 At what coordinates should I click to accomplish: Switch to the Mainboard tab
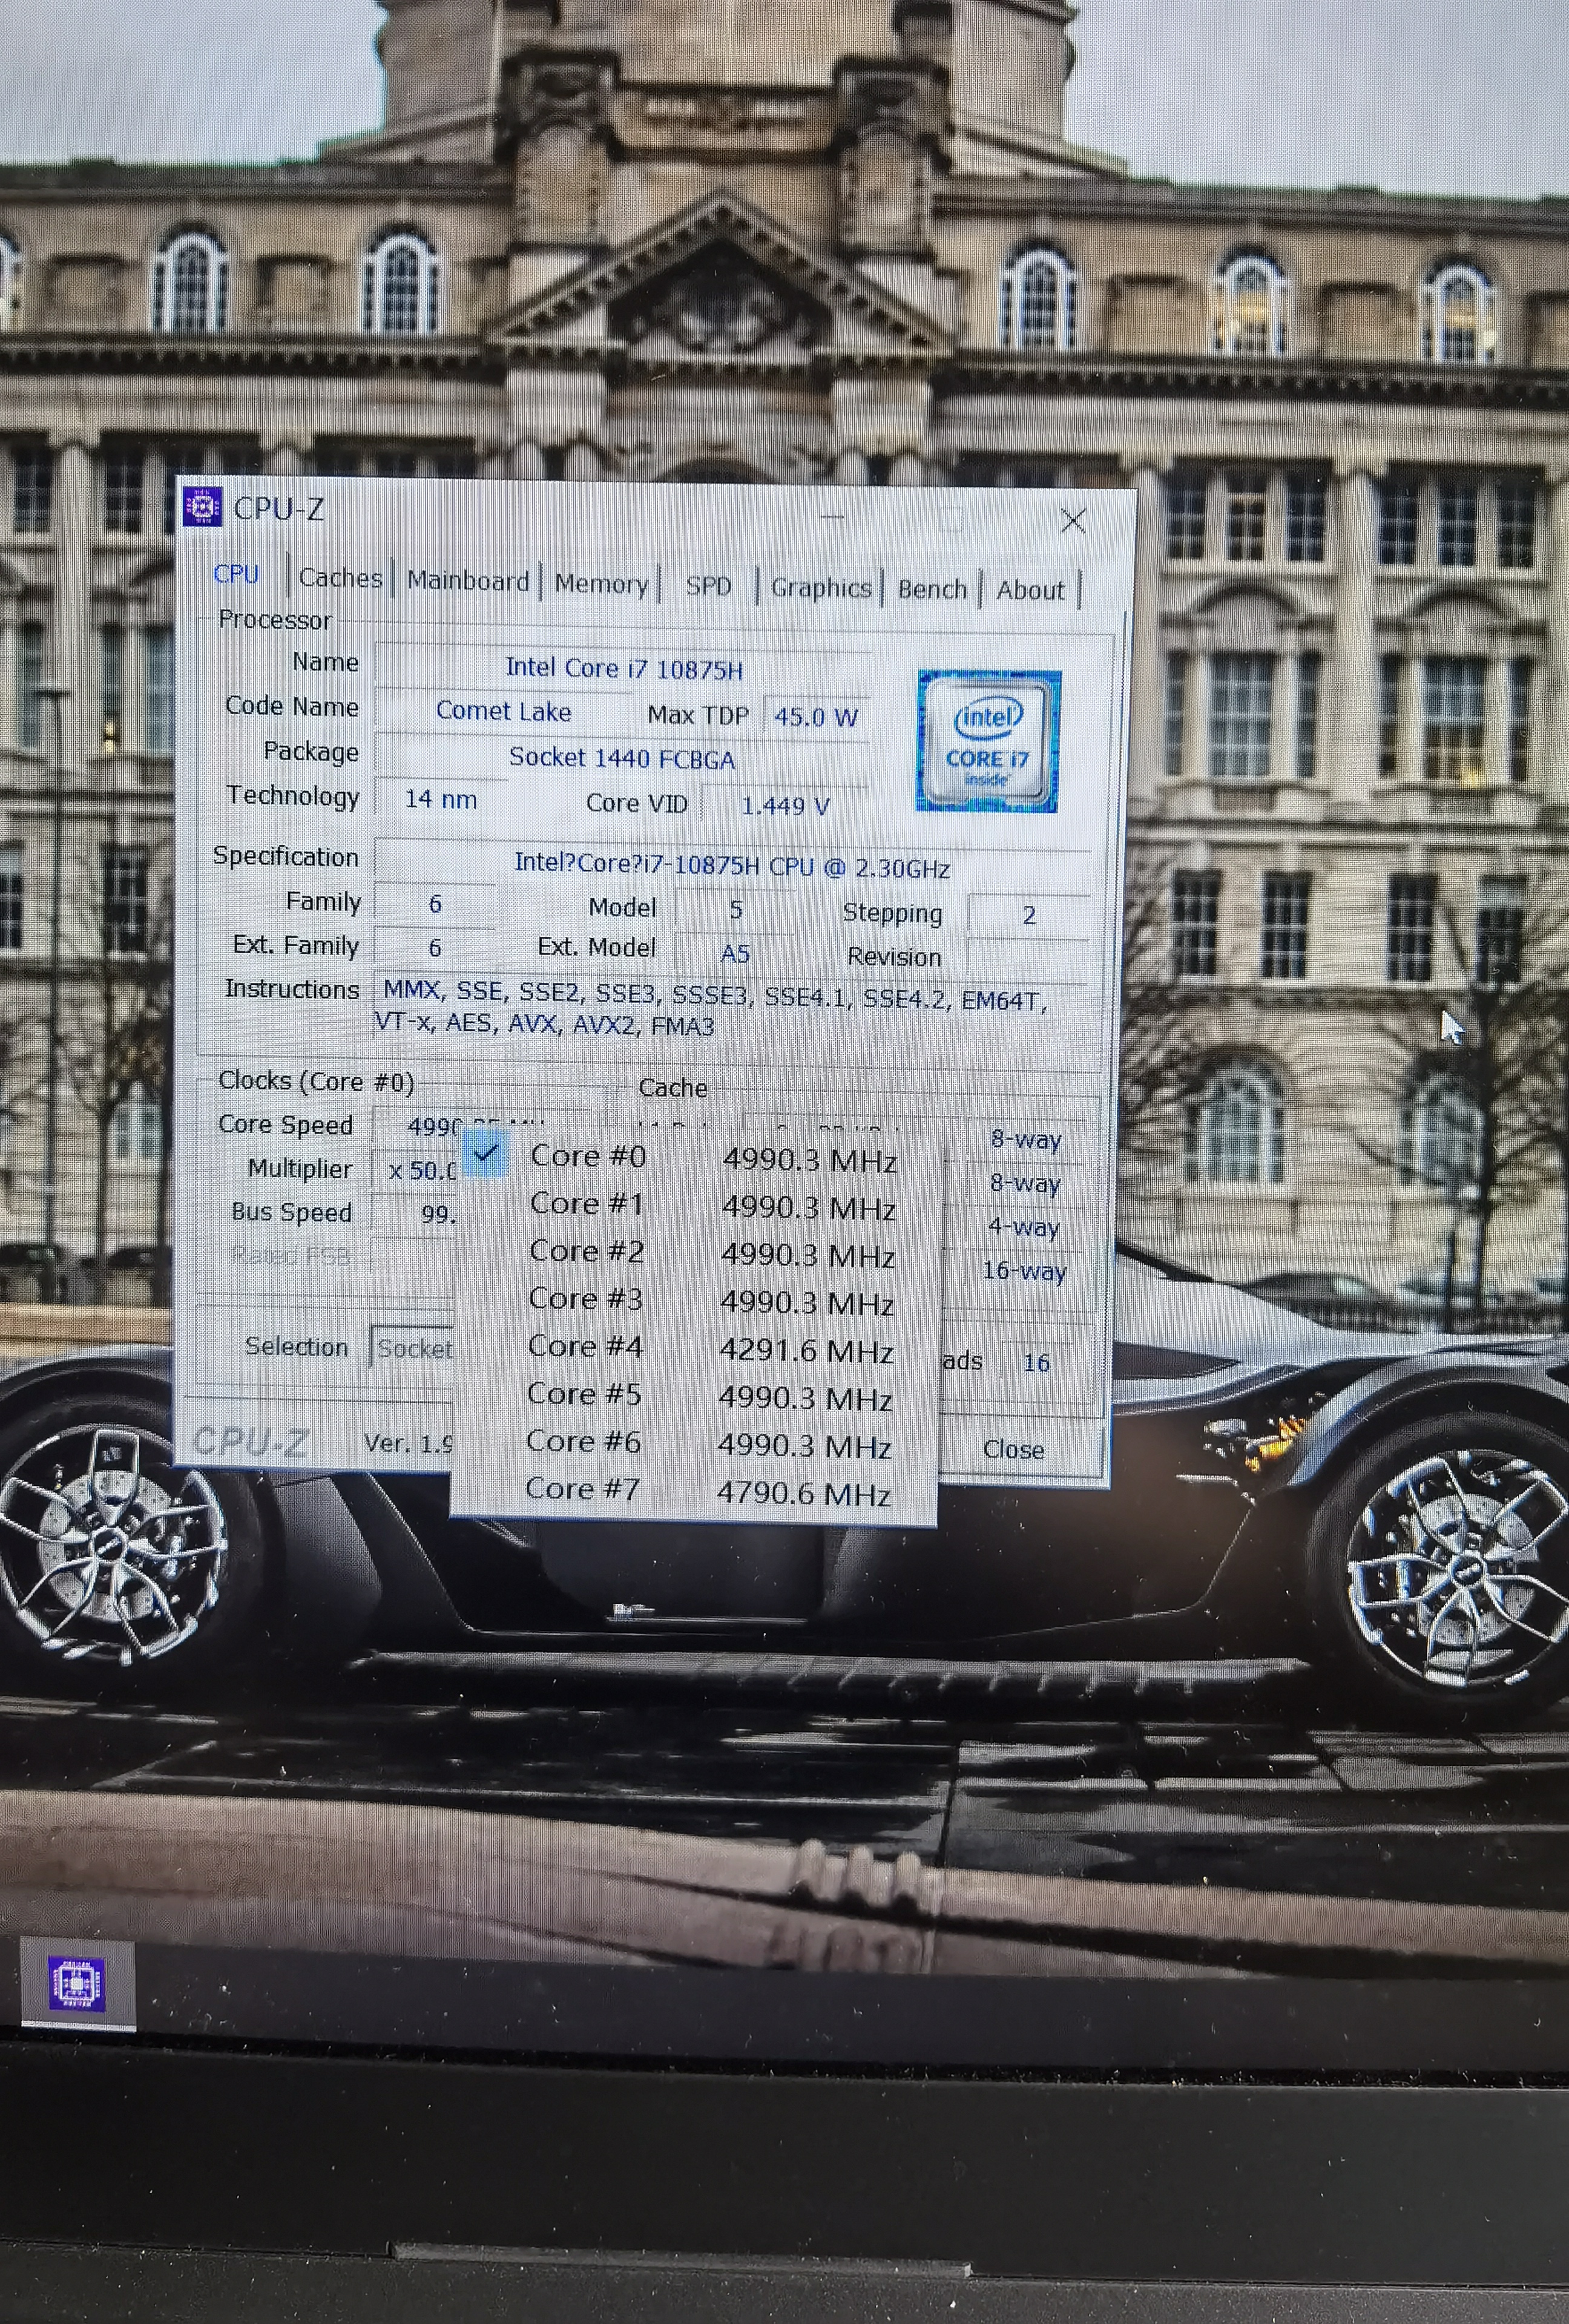coord(468,580)
